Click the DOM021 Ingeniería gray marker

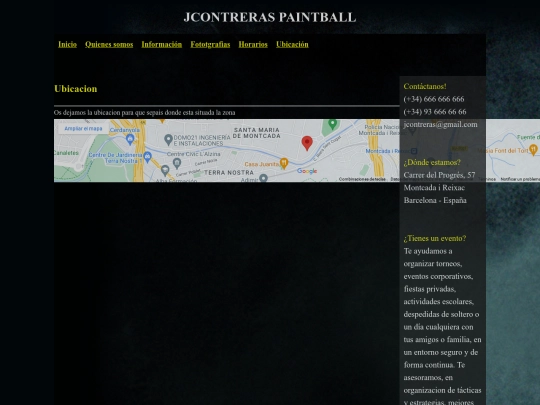(168, 139)
